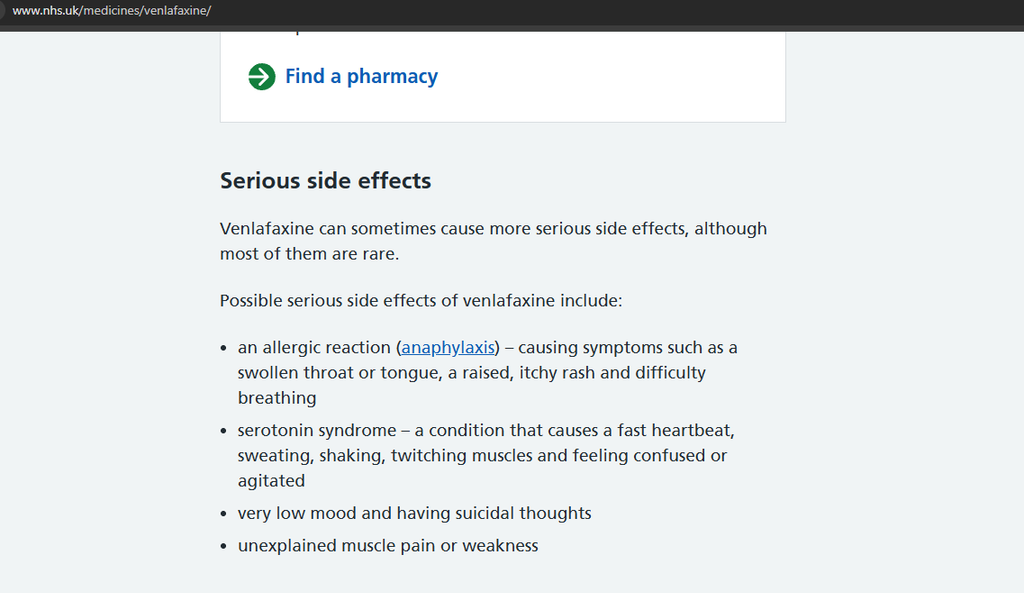Screen dimensions: 1024x593
Task: Click the word 'breathing' in the first bullet
Action: 277,398
